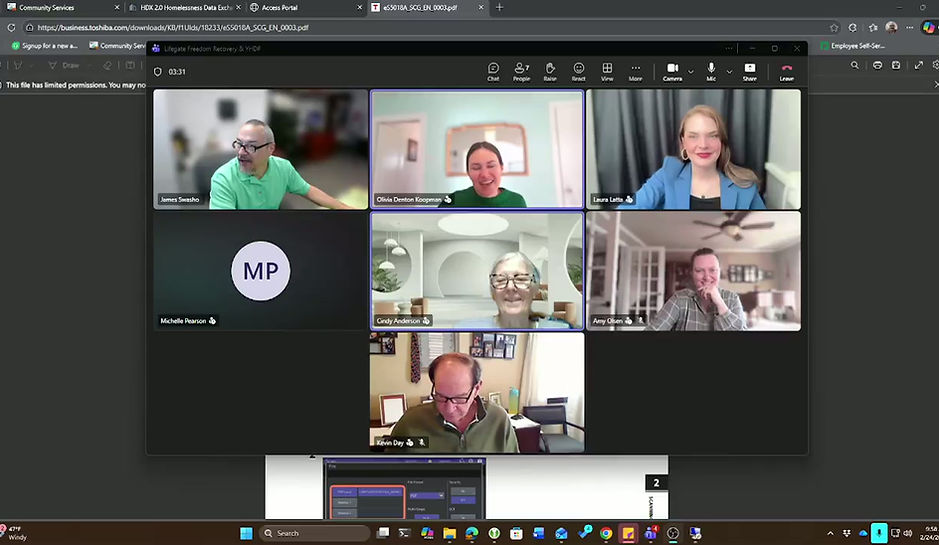Open the Copilot sidebar icon
The image size is (939, 545).
(929, 28)
